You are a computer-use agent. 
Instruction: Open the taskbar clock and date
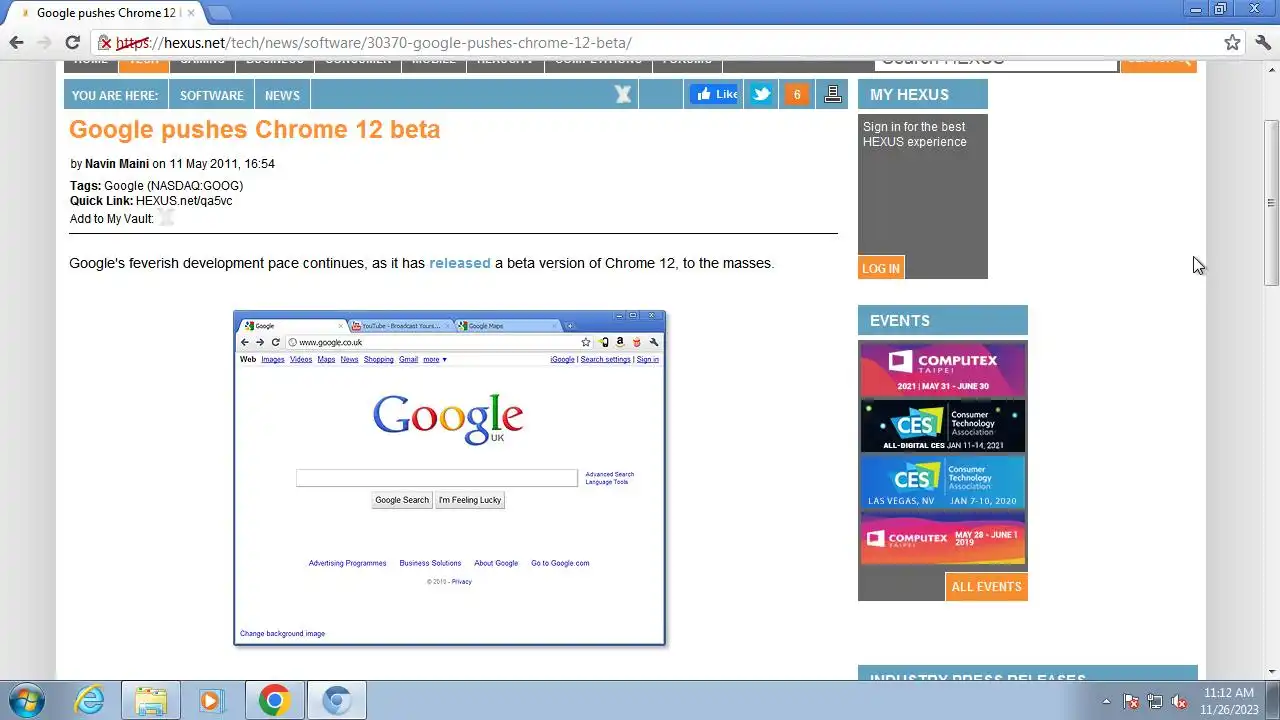click(x=1229, y=700)
